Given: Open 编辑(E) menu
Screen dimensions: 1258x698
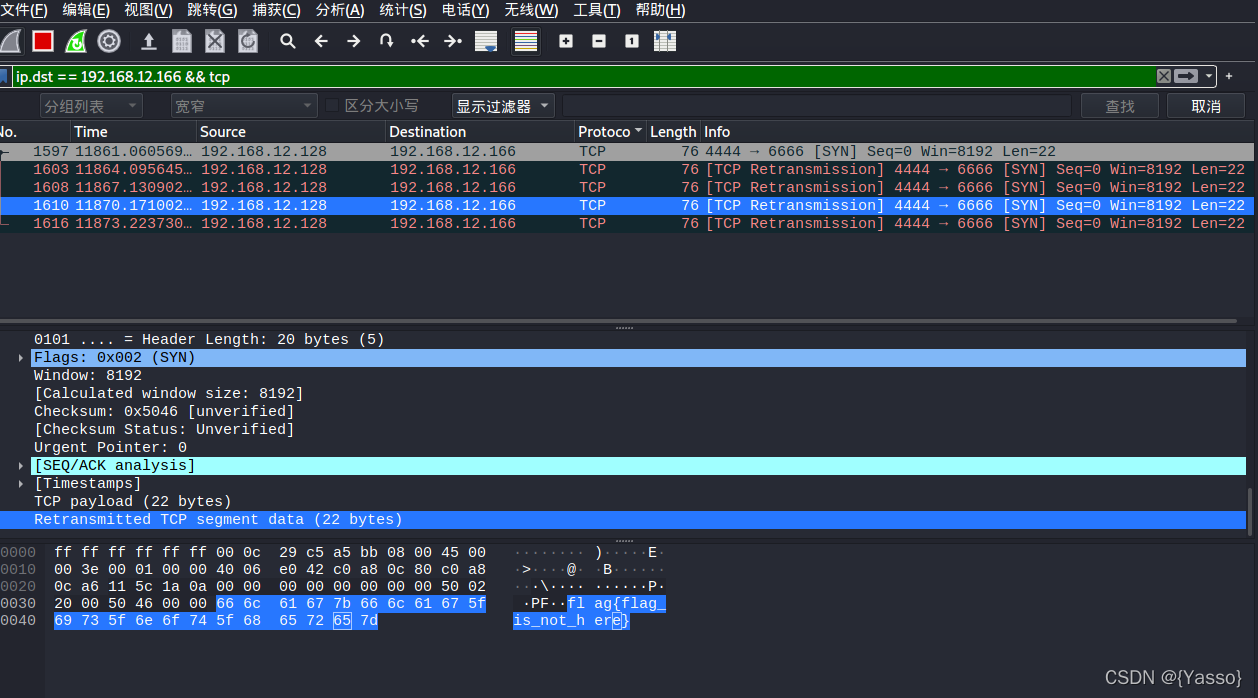Looking at the screenshot, I should point(86,10).
